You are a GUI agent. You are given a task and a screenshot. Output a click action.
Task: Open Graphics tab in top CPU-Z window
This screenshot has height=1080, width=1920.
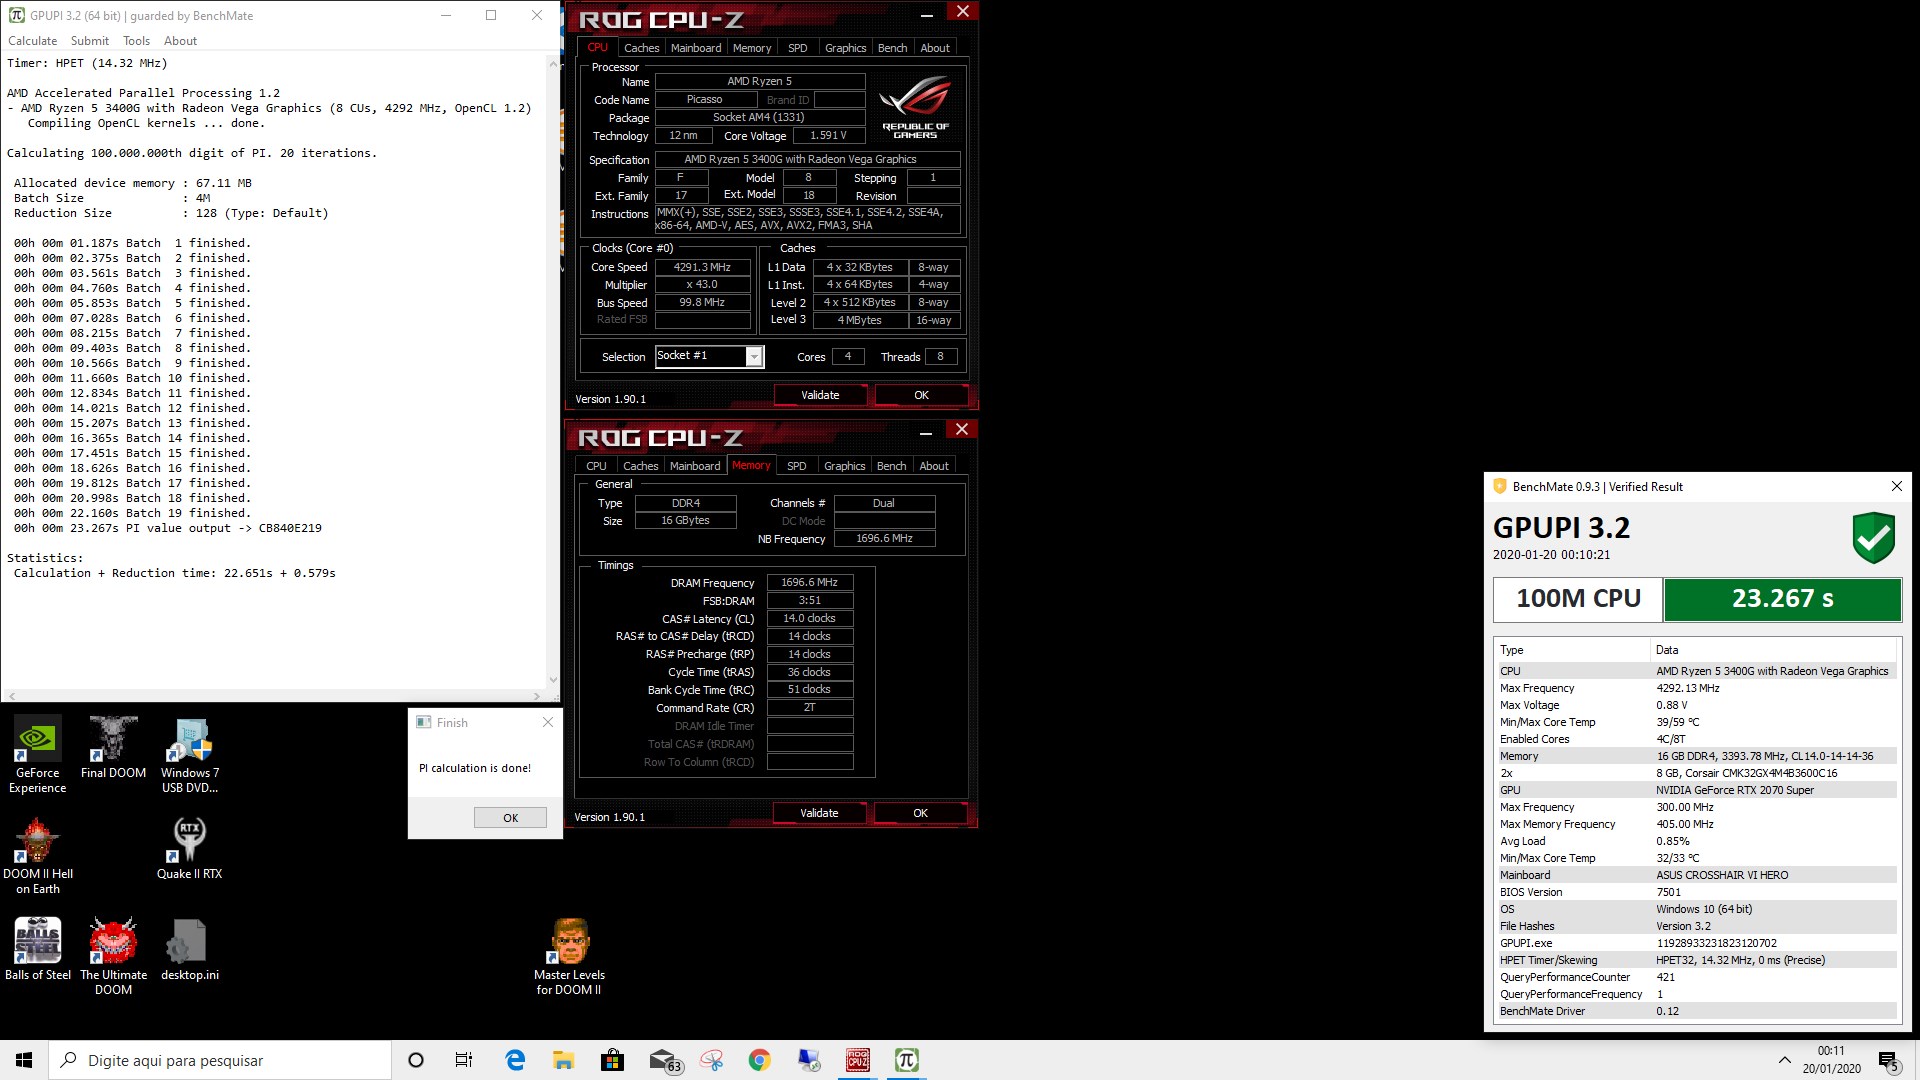coord(845,48)
